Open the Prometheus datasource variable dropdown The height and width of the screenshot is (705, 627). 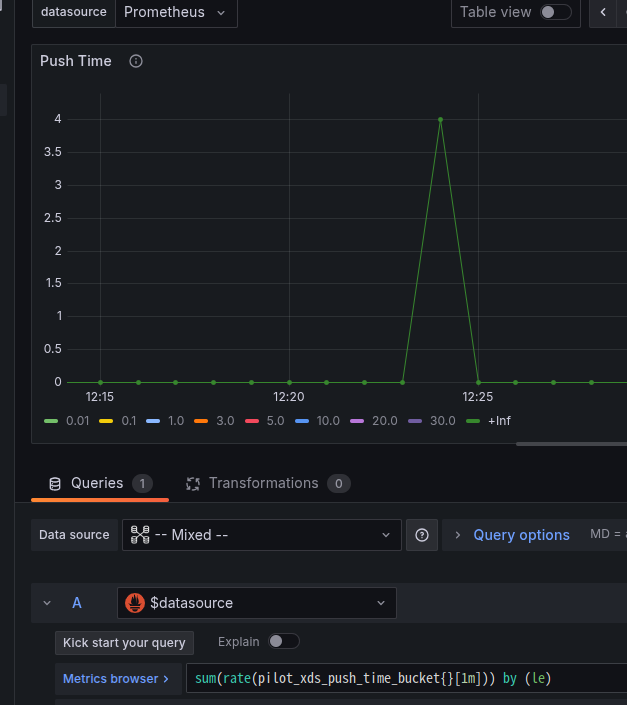(x=176, y=13)
